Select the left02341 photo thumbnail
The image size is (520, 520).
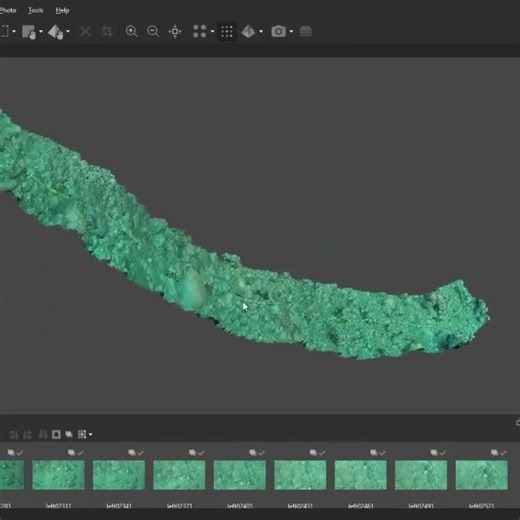coord(119,475)
